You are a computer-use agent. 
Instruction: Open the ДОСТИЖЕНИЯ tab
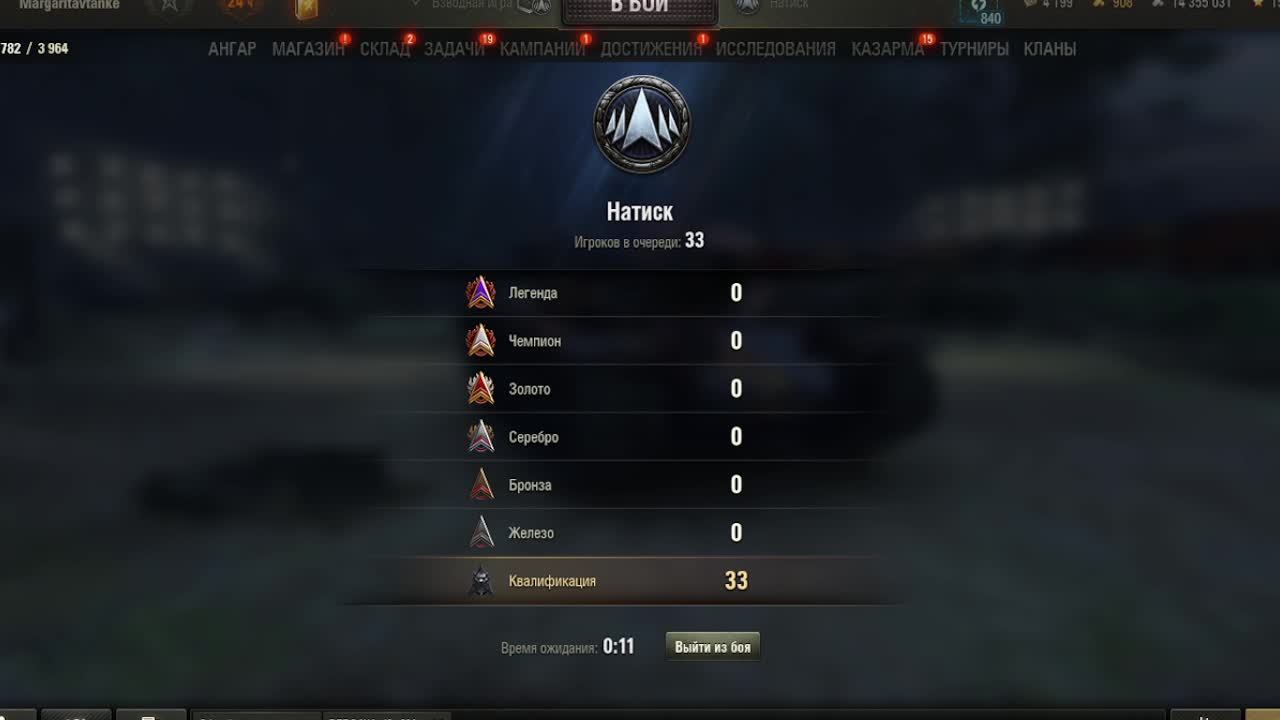click(651, 49)
